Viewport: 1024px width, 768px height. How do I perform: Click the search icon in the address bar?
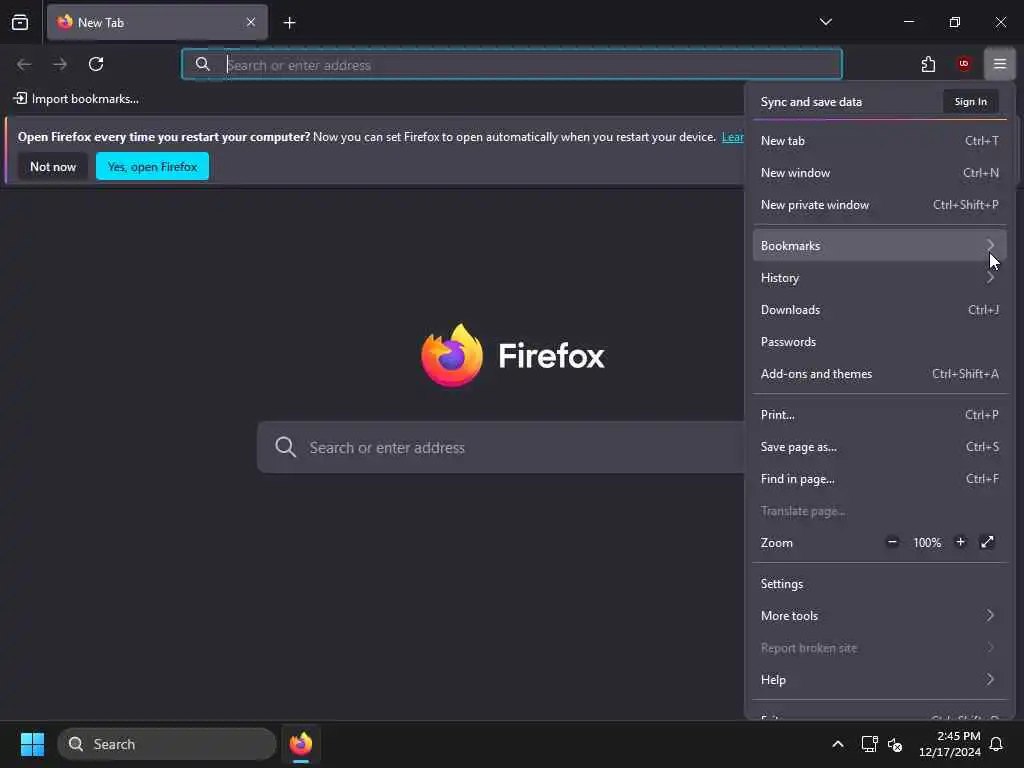202,64
